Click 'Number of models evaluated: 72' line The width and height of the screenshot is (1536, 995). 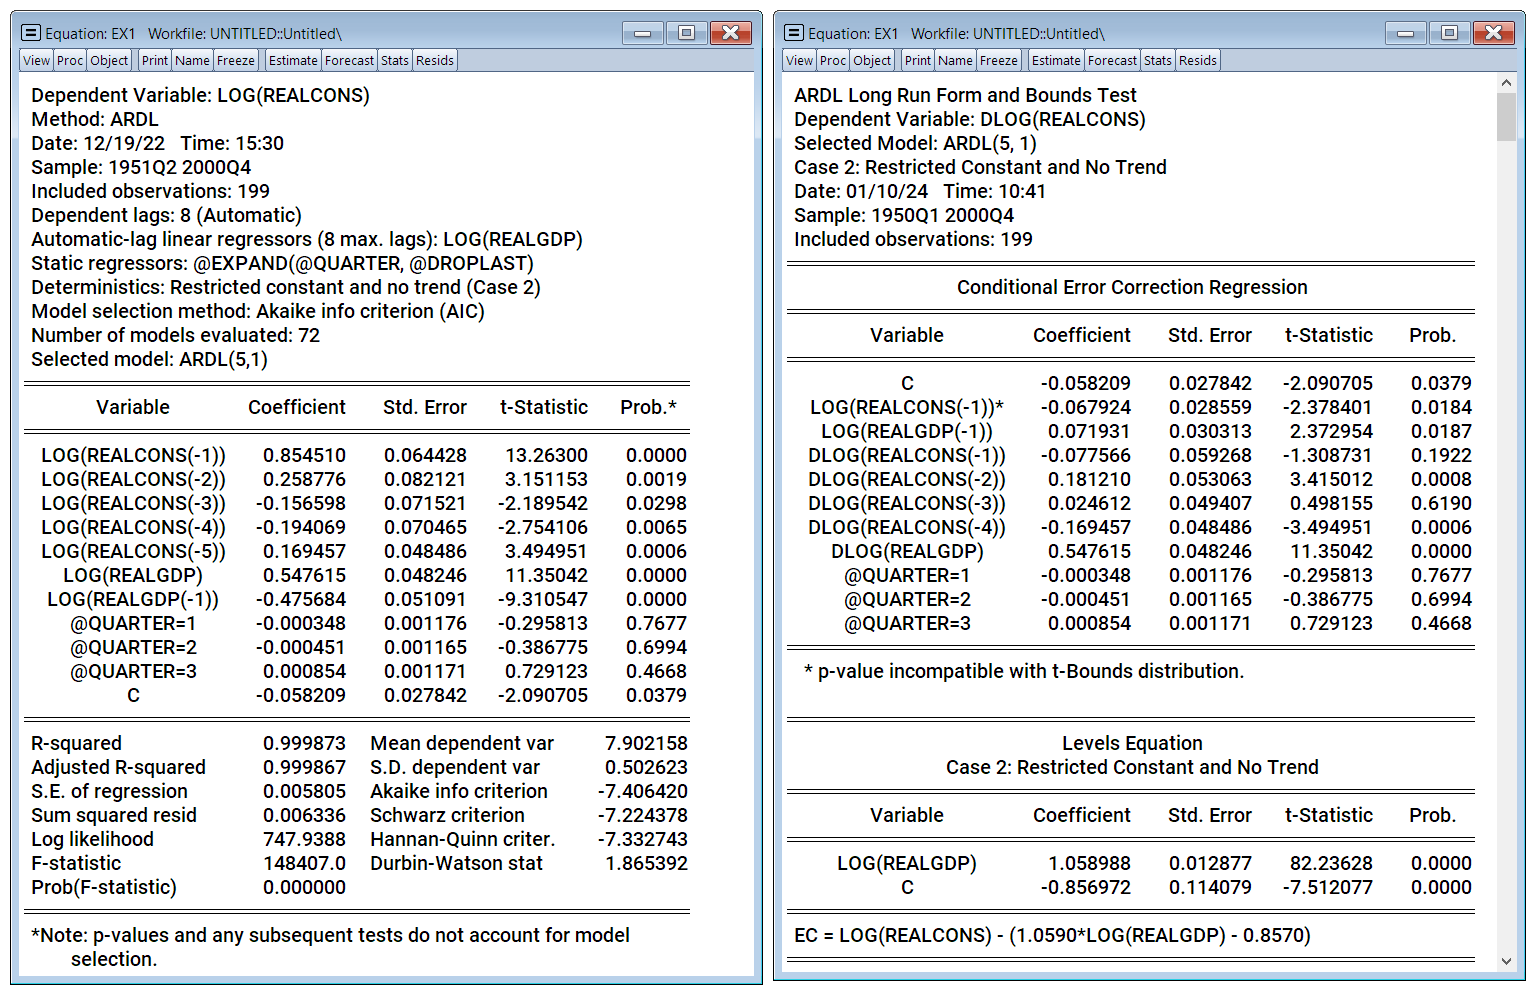pyautogui.click(x=175, y=335)
